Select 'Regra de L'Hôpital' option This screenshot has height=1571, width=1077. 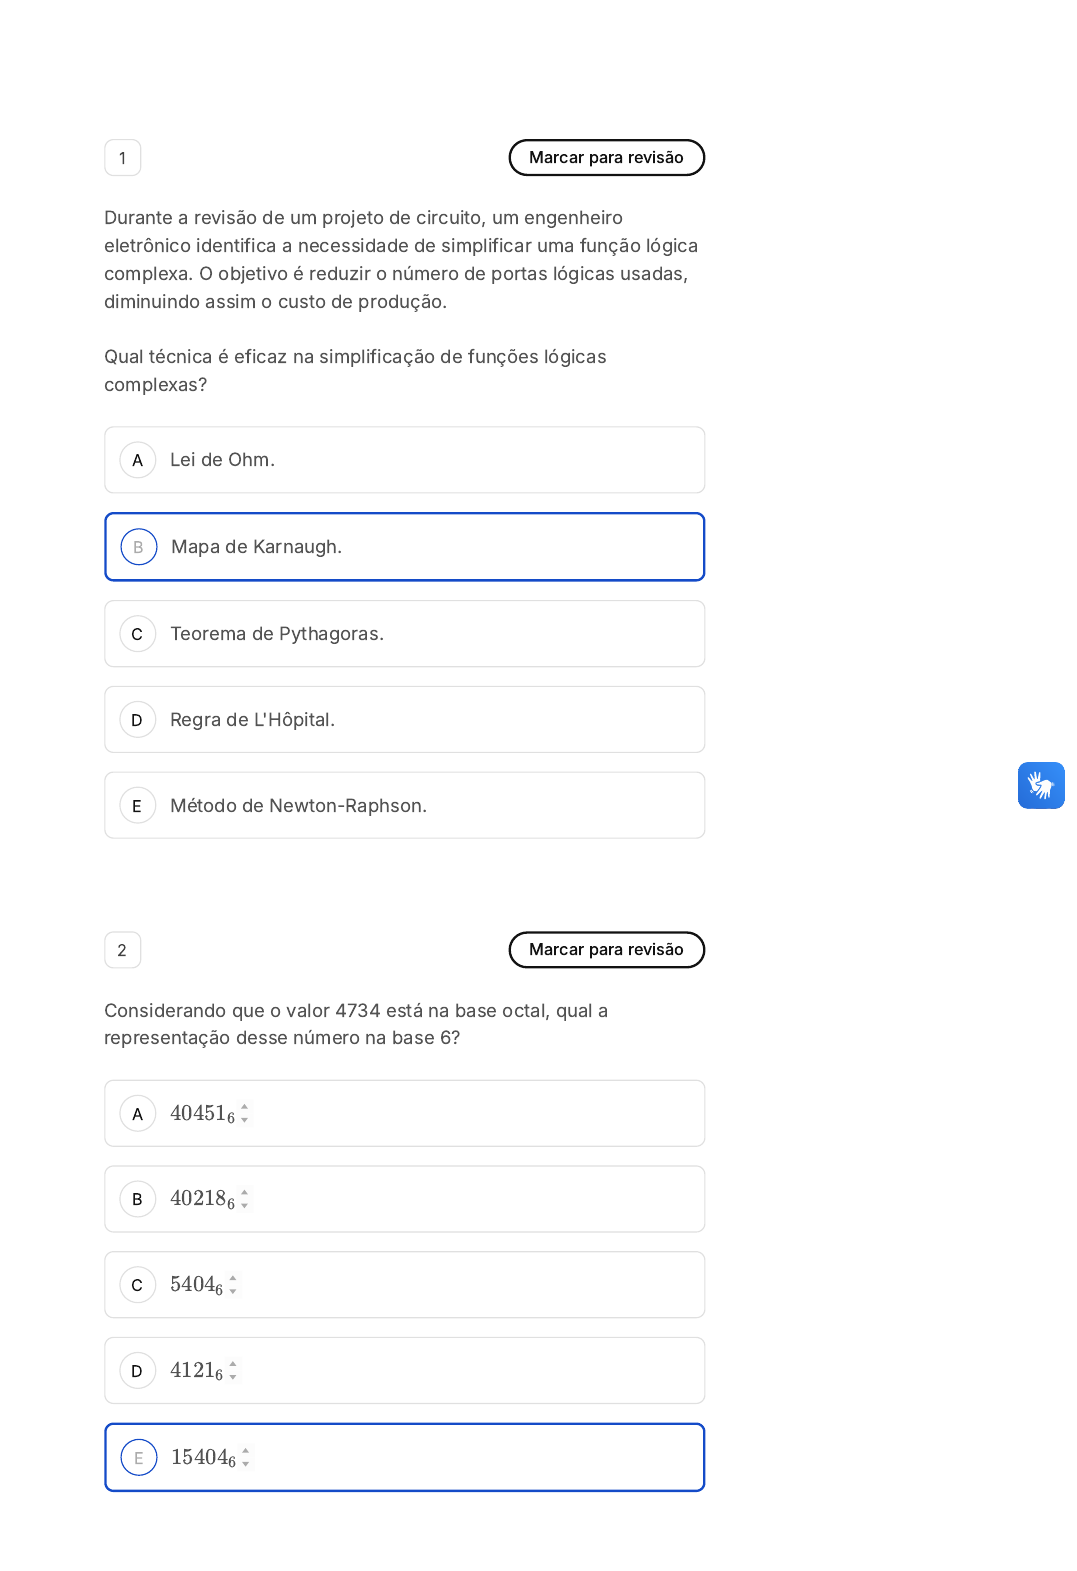(404, 720)
